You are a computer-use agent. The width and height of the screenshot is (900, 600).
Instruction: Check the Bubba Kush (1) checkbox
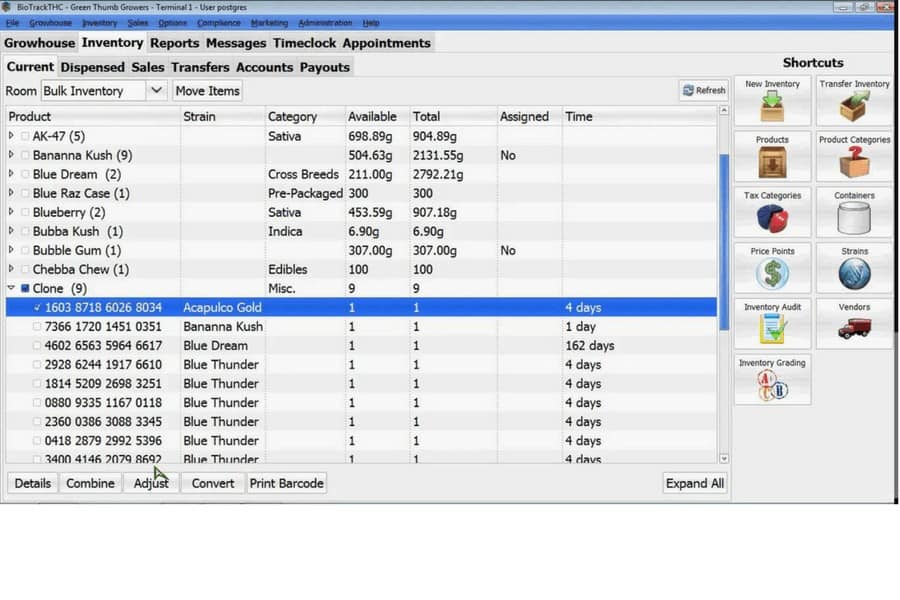tap(25, 231)
